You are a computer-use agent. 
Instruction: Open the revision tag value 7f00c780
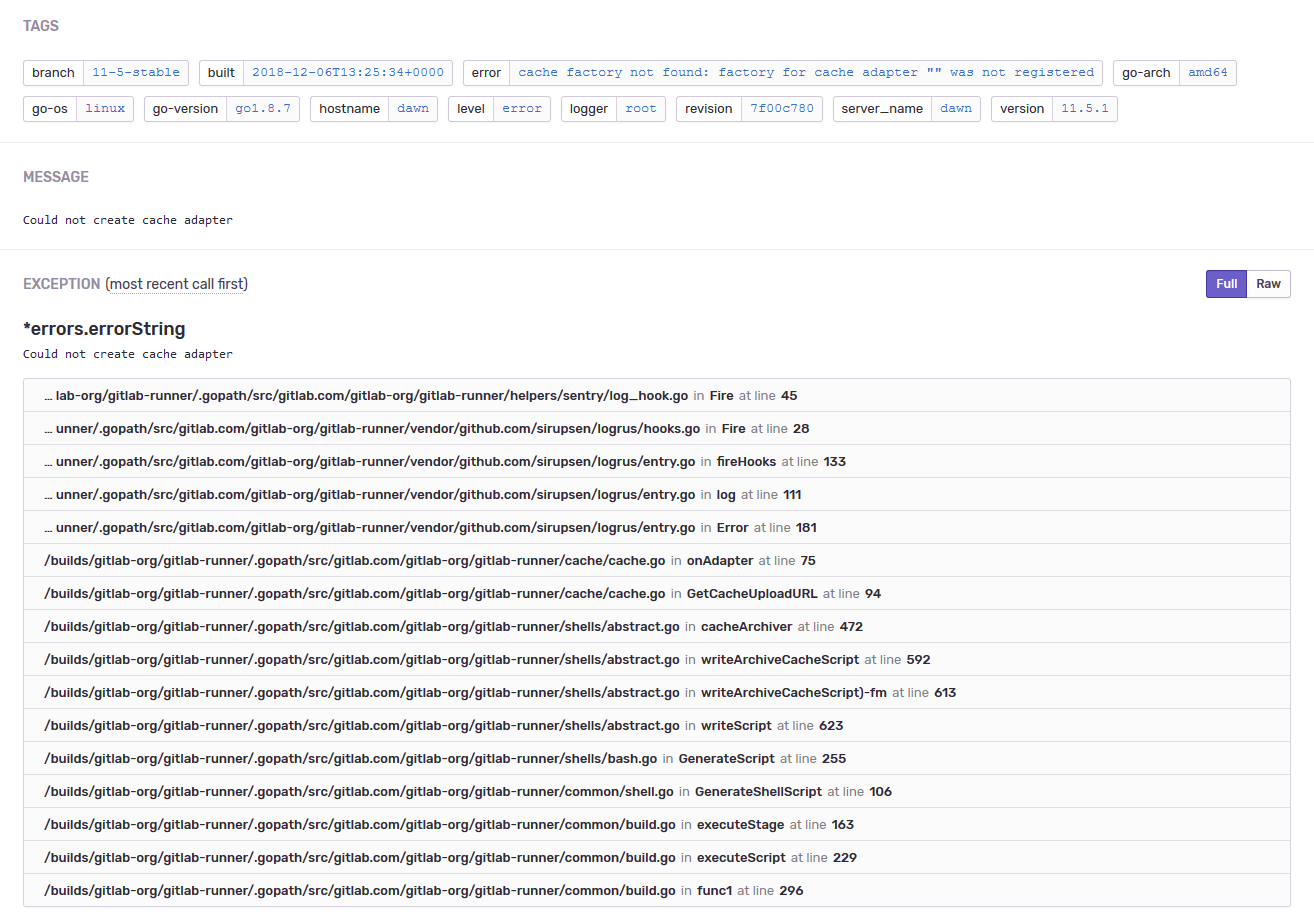pyautogui.click(x=782, y=109)
